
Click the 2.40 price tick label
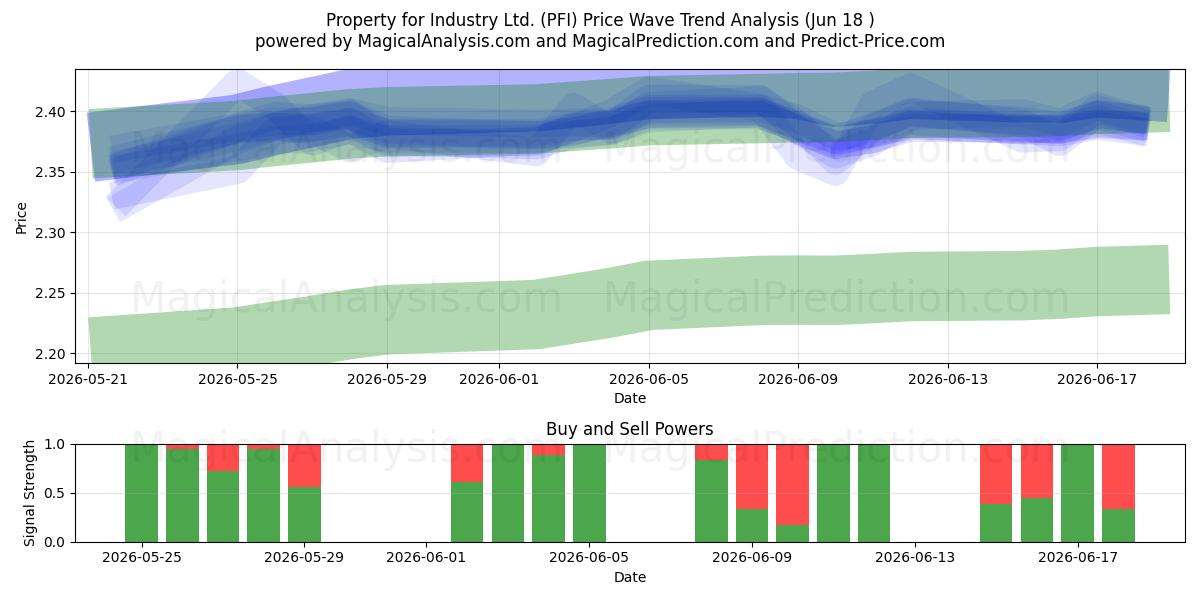pos(53,112)
